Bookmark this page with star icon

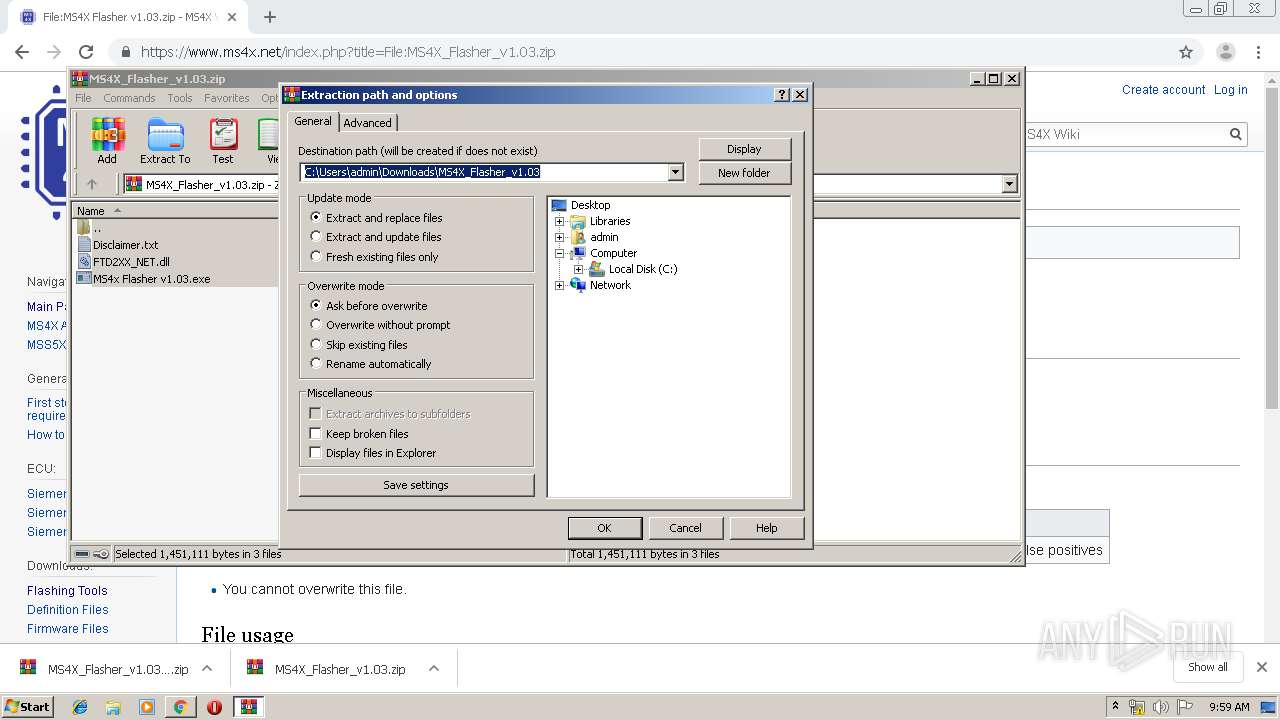pyautogui.click(x=1186, y=52)
